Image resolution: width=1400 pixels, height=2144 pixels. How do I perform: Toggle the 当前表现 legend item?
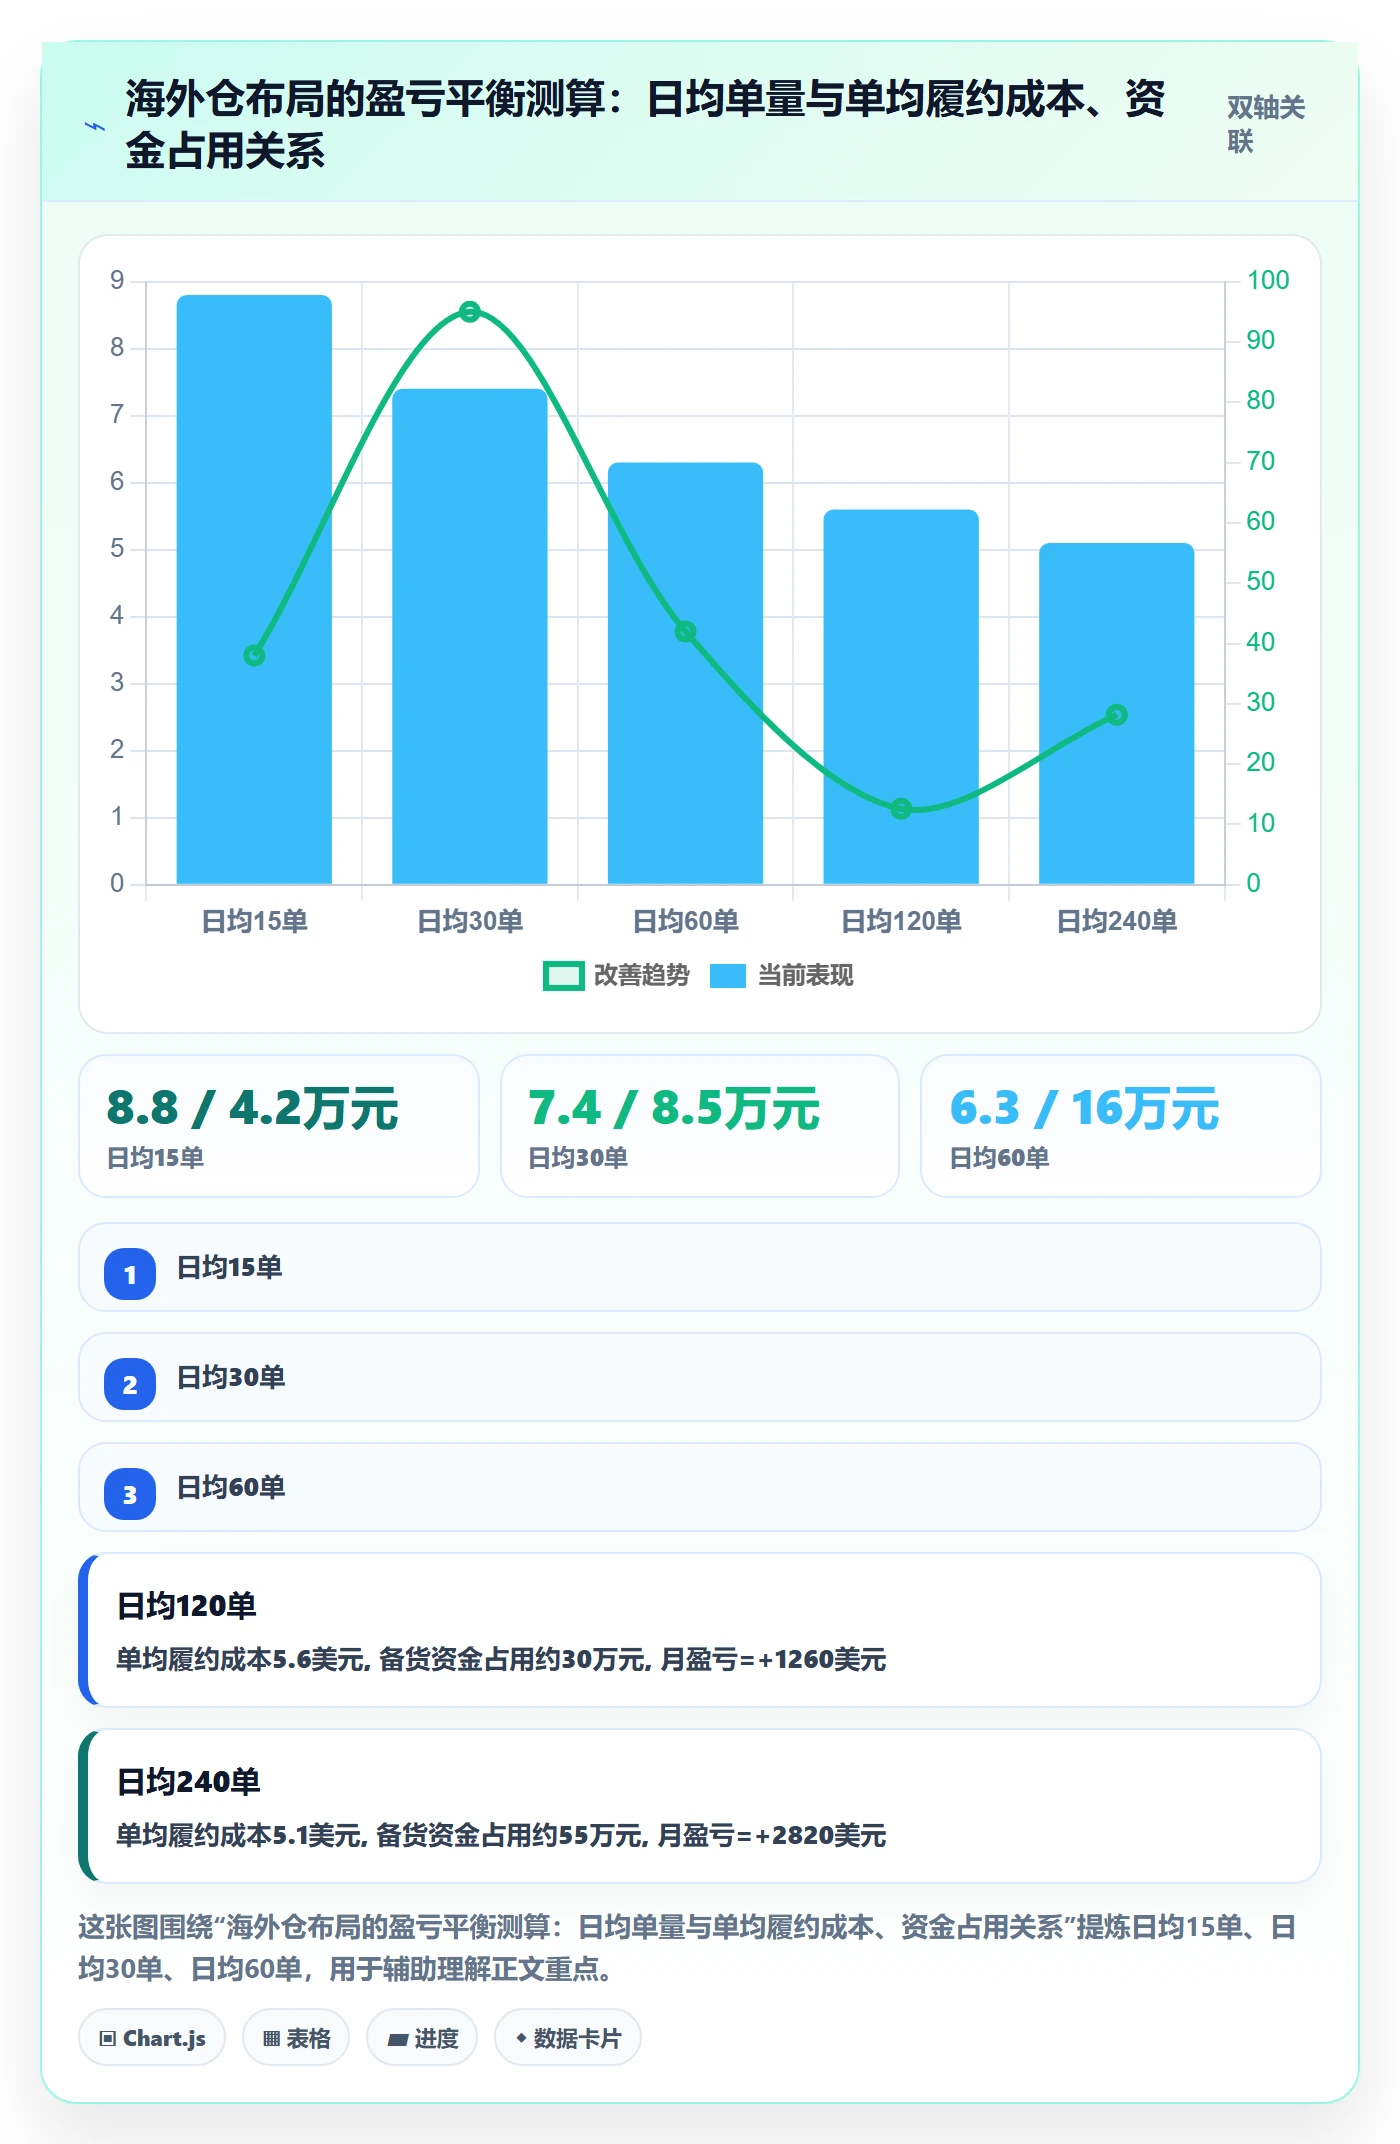(782, 975)
